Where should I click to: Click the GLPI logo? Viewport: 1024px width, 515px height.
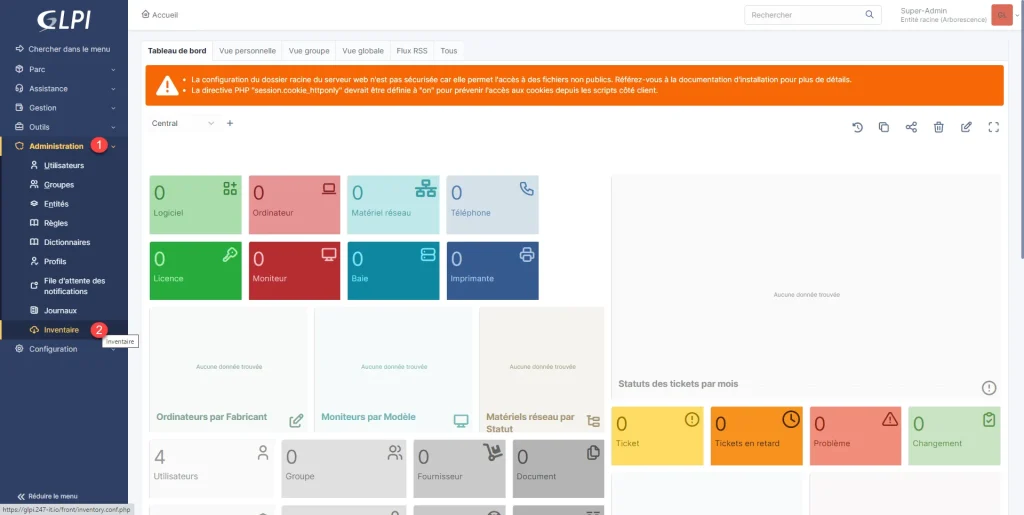(63, 20)
